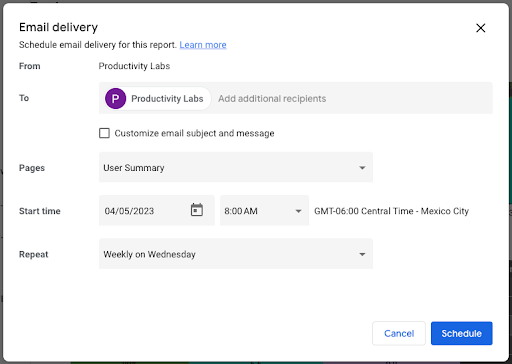Image resolution: width=512 pixels, height=364 pixels.
Task: Click the From value Productivity Labs
Action: click(x=134, y=66)
